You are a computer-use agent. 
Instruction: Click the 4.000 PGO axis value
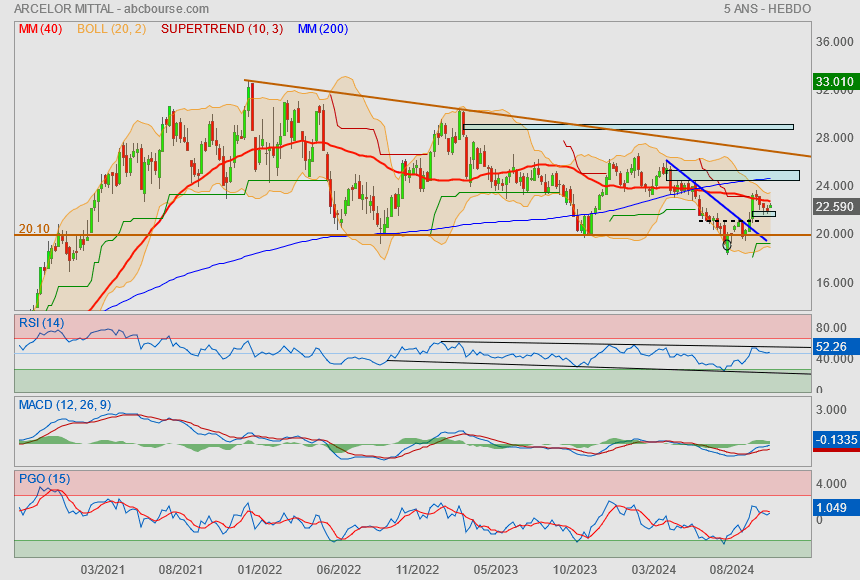pyautogui.click(x=831, y=483)
